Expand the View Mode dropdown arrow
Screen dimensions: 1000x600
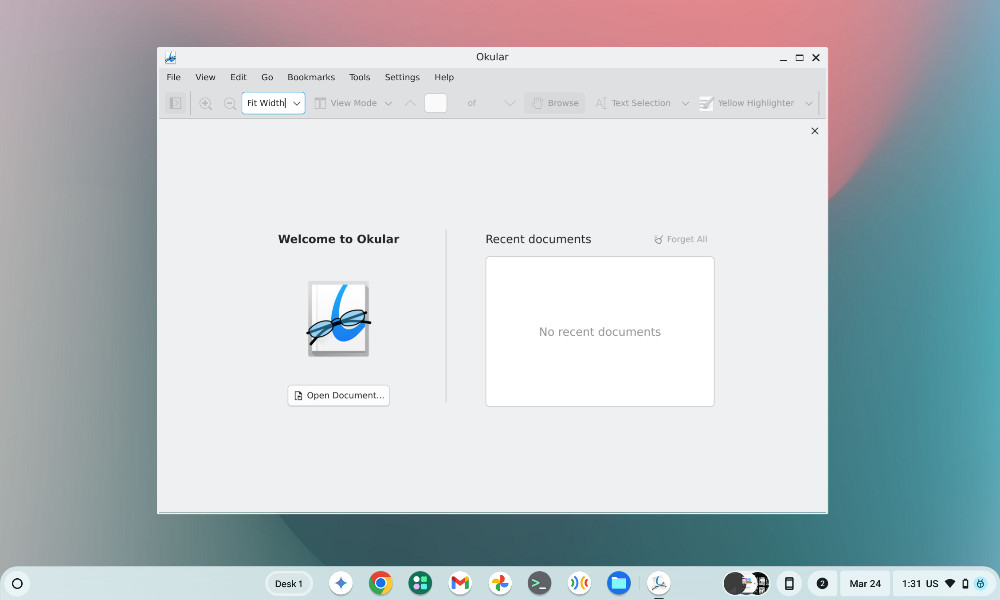tap(388, 103)
